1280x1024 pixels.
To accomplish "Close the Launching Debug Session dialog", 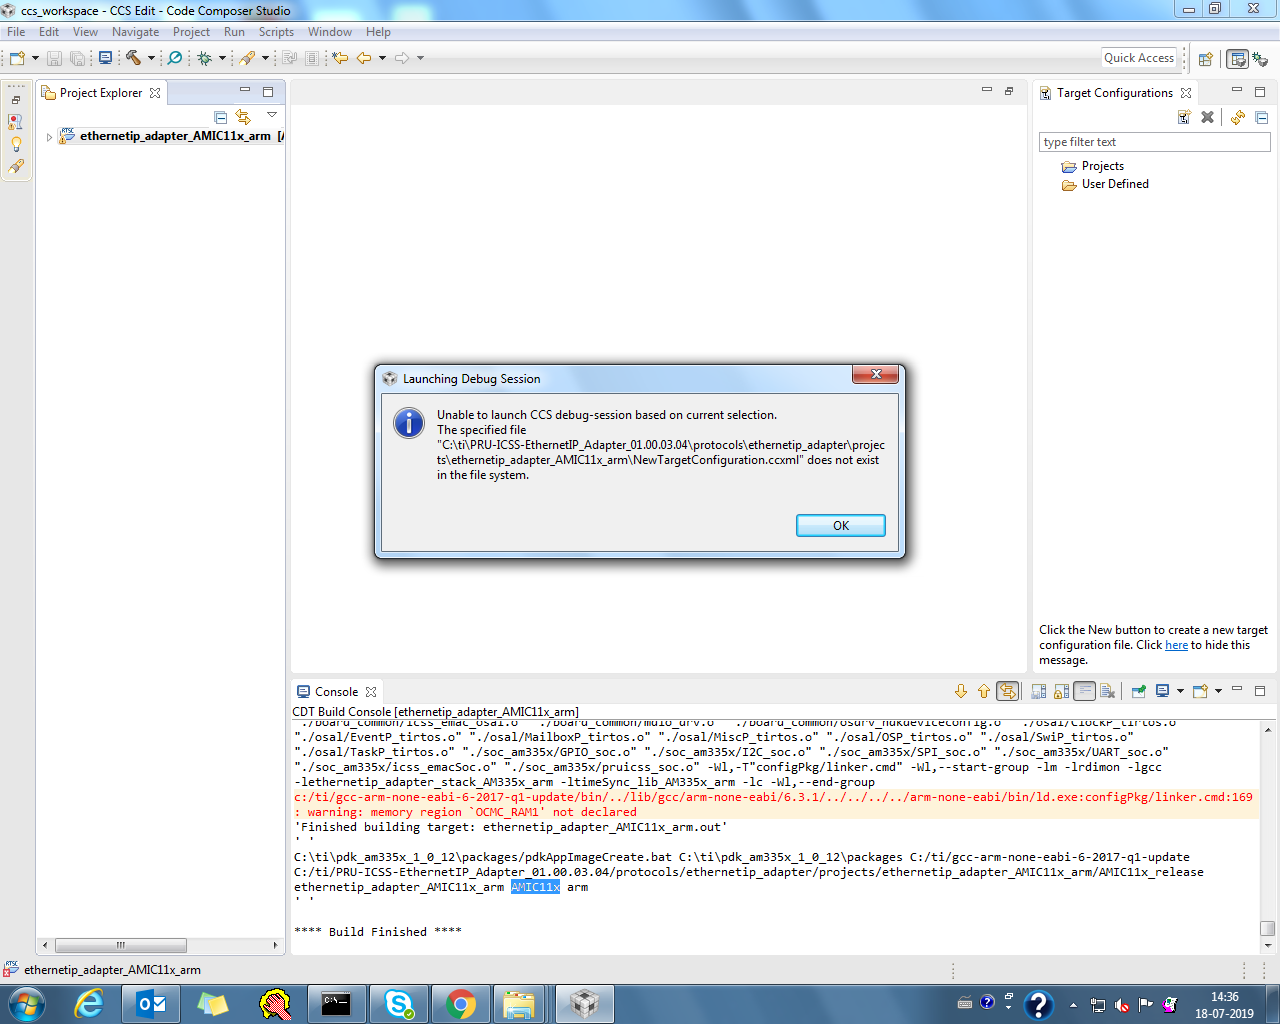I will (876, 374).
